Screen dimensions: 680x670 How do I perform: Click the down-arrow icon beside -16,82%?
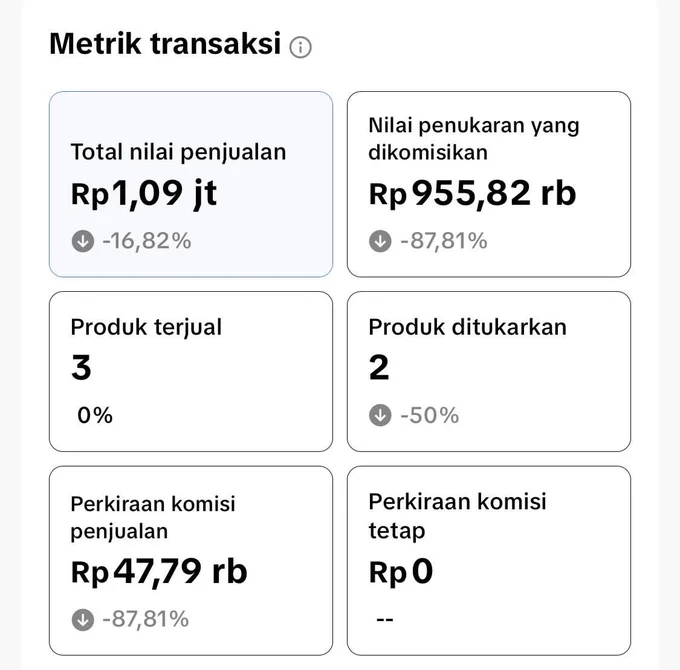tap(82, 241)
